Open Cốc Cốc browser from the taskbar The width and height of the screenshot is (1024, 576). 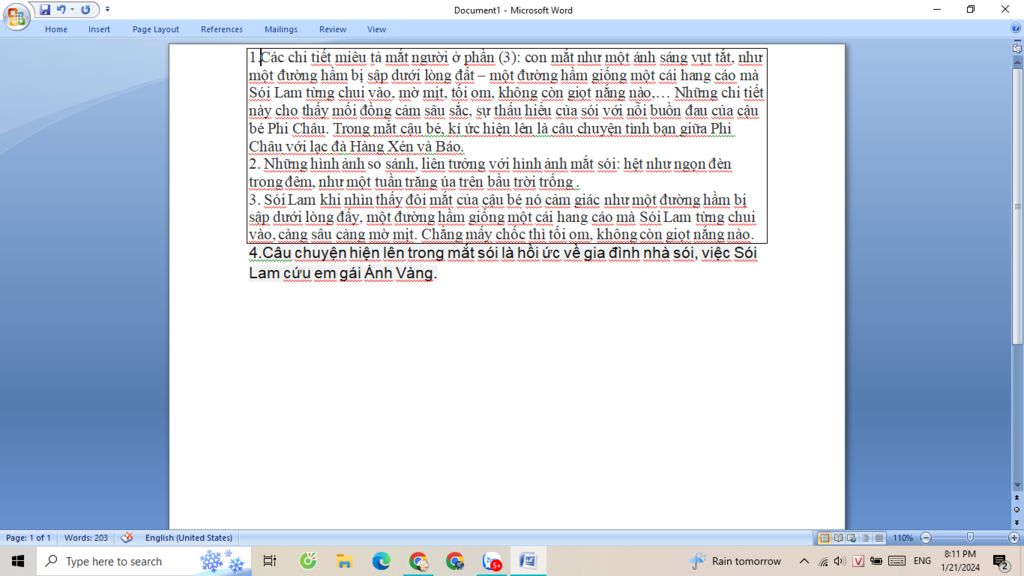point(307,561)
